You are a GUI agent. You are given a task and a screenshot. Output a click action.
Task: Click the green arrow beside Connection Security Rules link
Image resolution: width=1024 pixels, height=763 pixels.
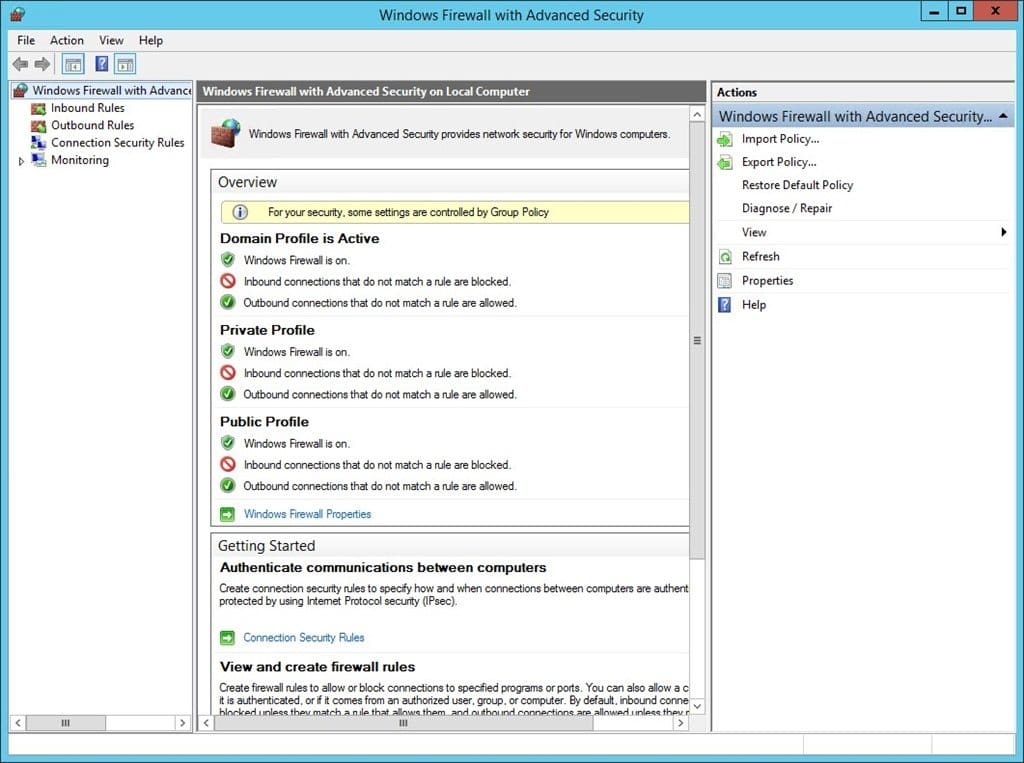click(x=227, y=638)
